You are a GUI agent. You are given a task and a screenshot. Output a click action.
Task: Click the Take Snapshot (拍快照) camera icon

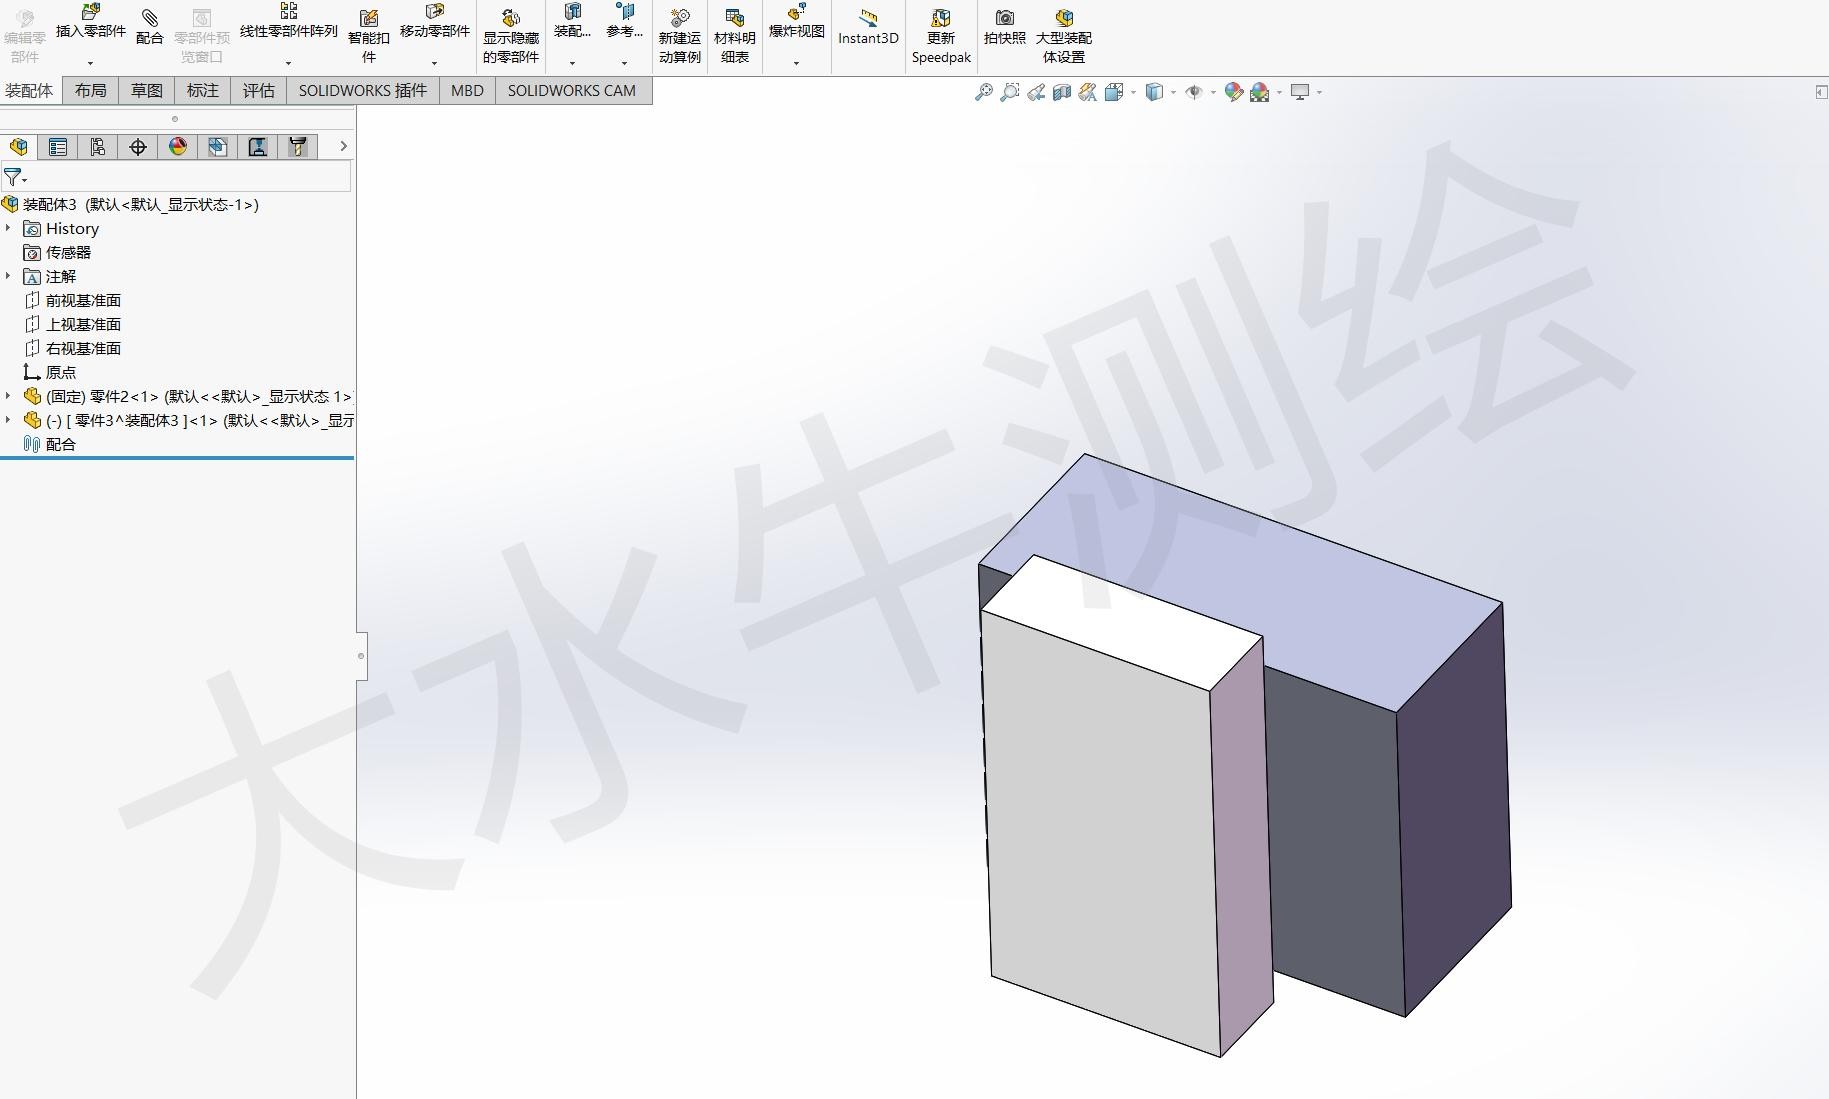[x=1004, y=27]
